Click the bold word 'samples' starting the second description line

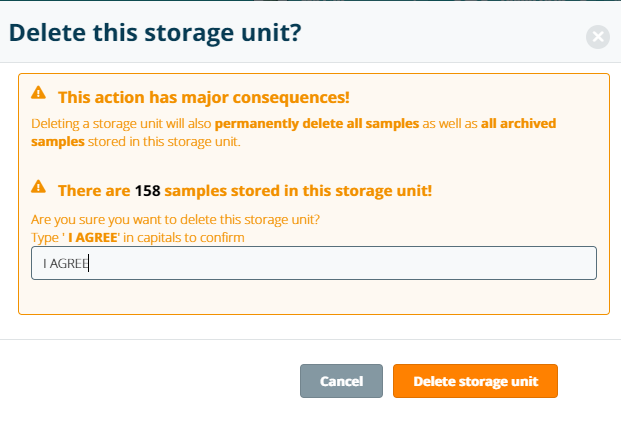click(x=56, y=141)
